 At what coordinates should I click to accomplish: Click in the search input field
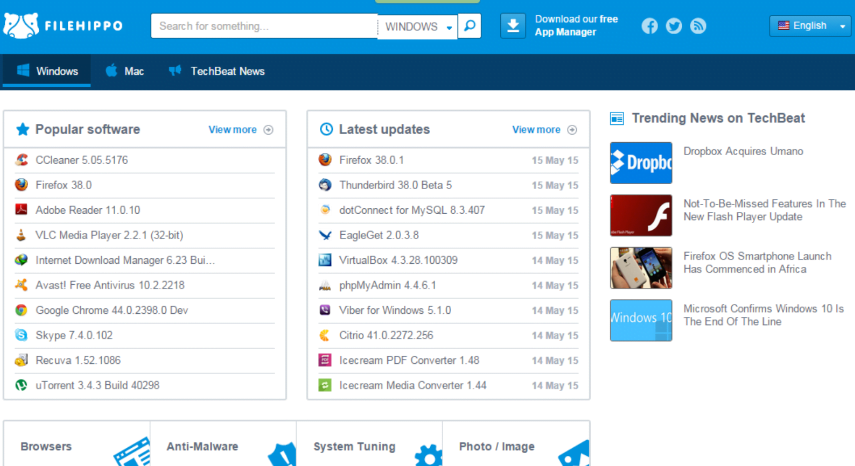coord(264,26)
